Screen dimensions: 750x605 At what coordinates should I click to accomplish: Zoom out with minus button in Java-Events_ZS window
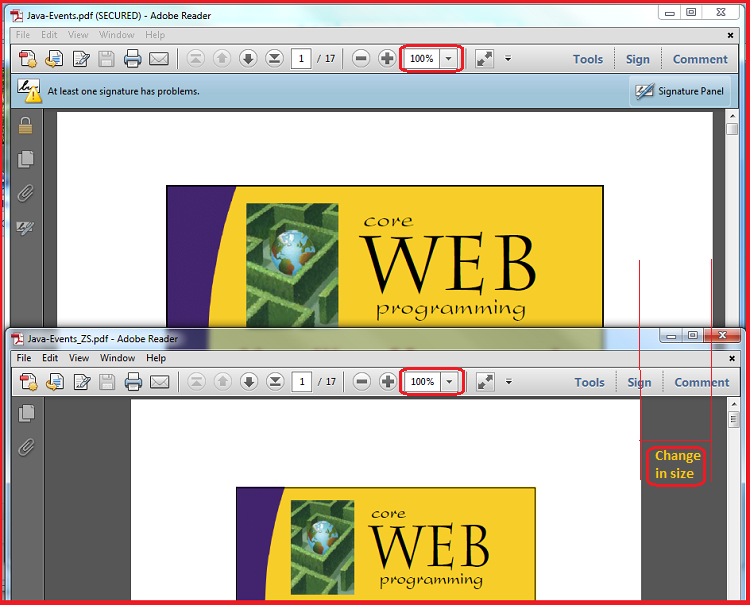362,382
